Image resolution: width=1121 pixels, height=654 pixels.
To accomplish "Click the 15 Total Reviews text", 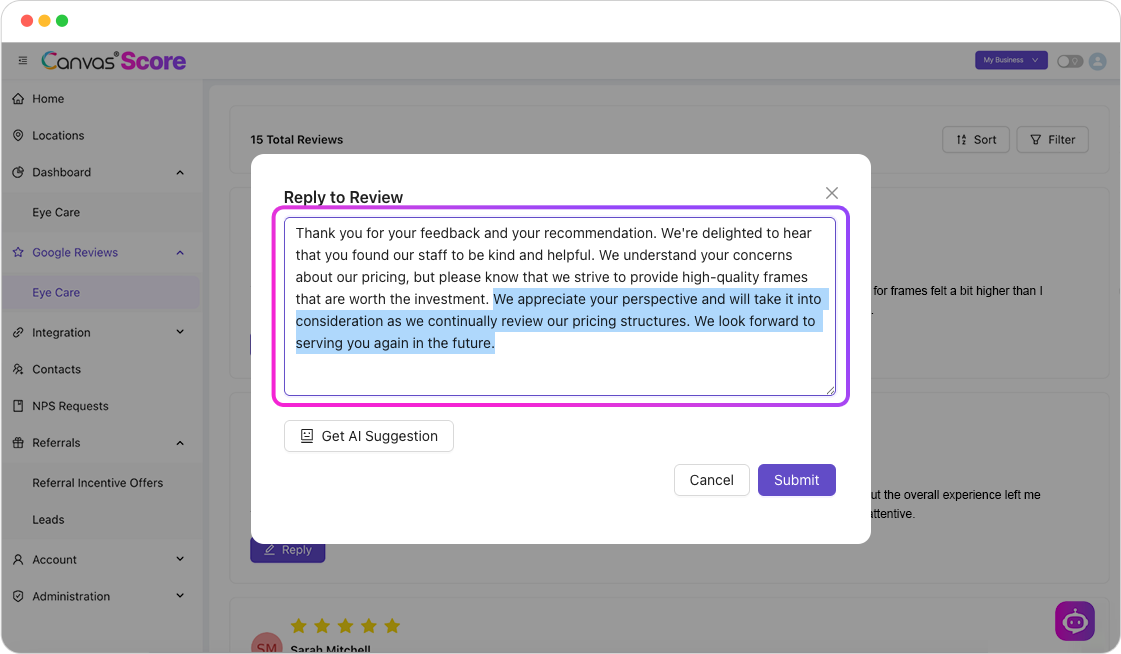I will pos(297,139).
